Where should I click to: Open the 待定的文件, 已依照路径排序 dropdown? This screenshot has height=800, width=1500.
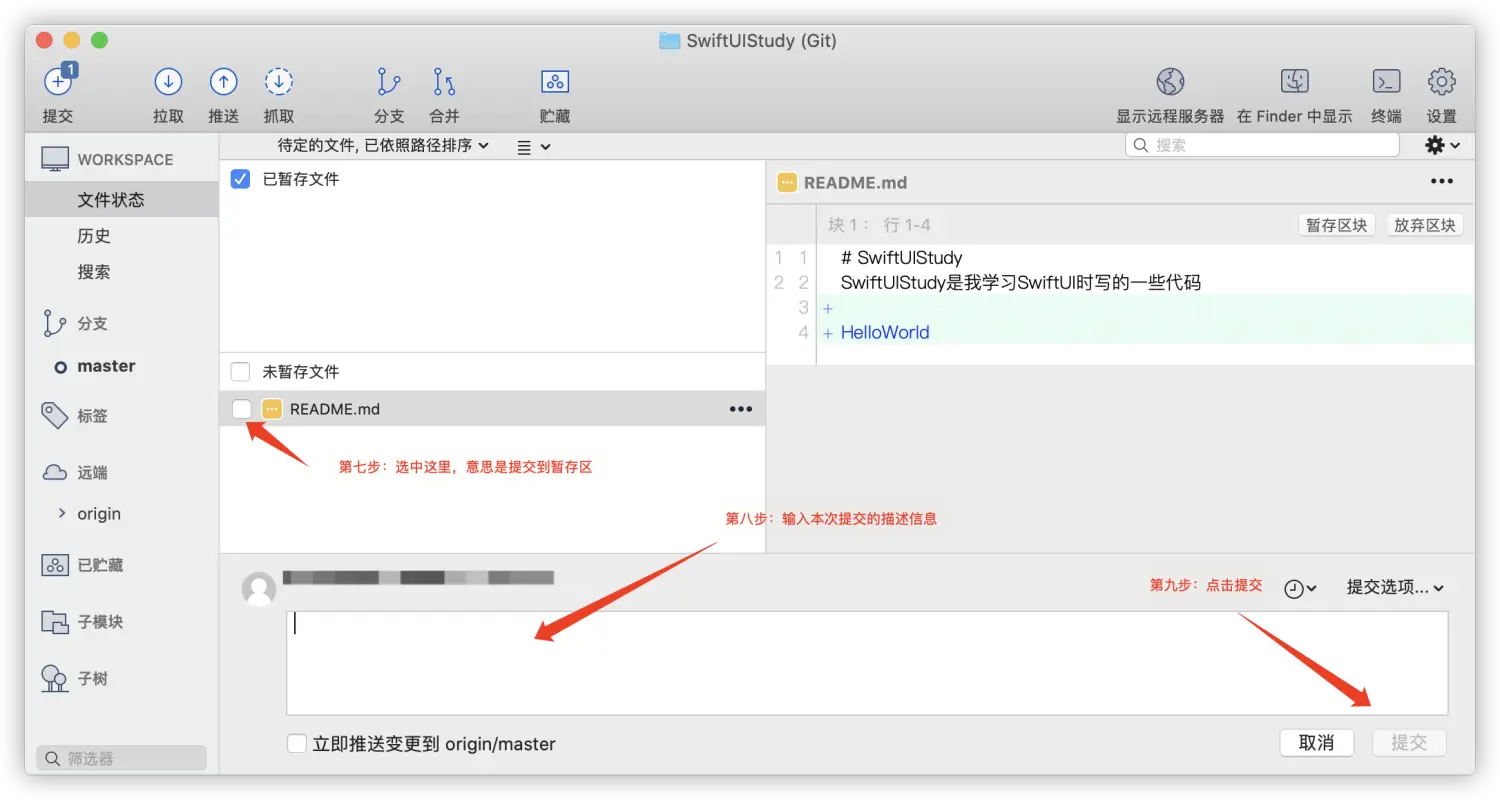[x=383, y=146]
